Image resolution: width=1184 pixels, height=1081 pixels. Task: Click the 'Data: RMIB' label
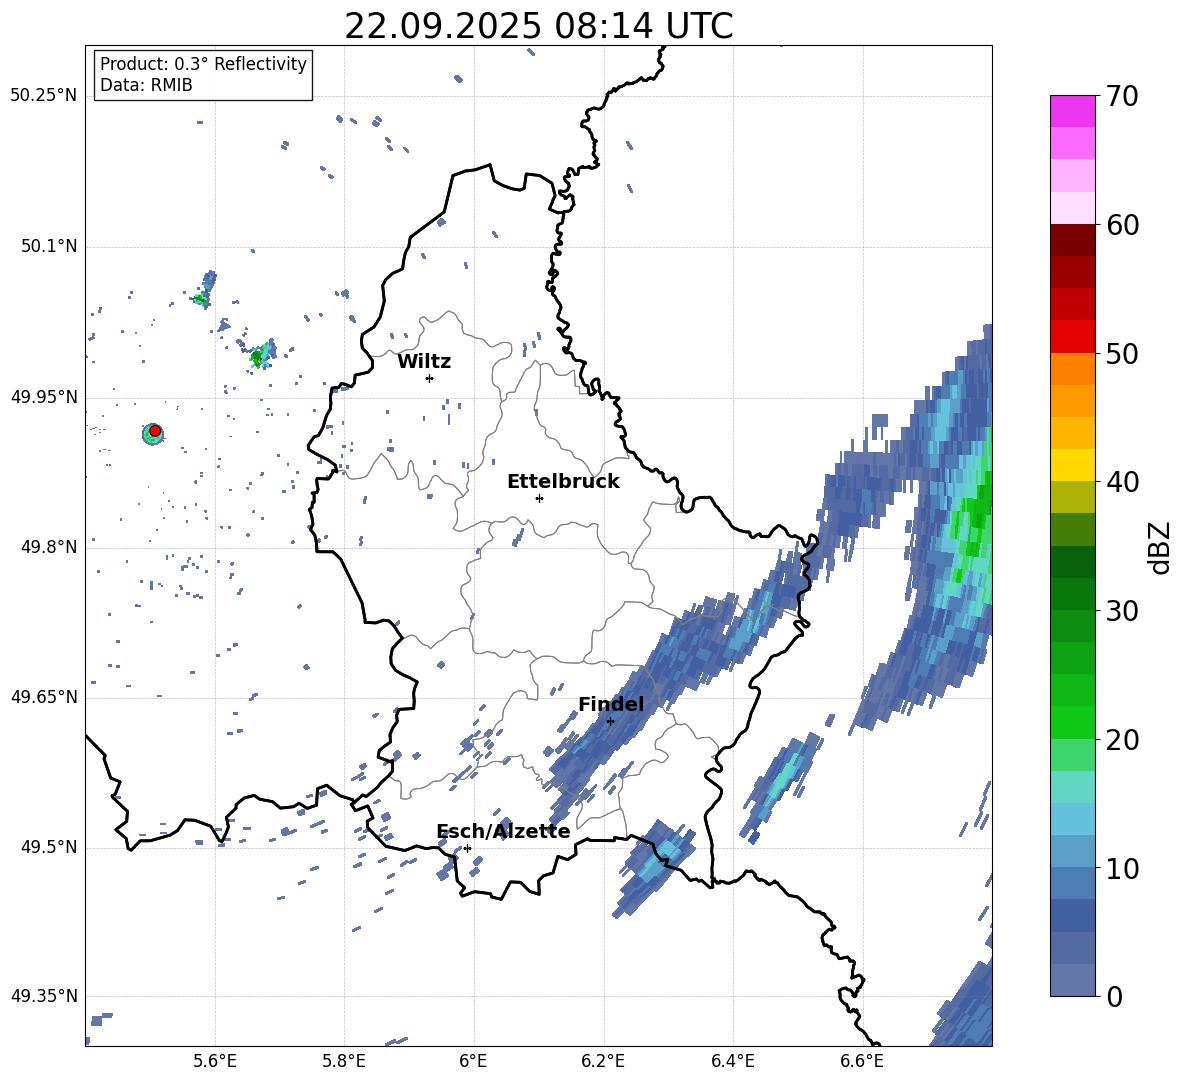click(x=146, y=85)
